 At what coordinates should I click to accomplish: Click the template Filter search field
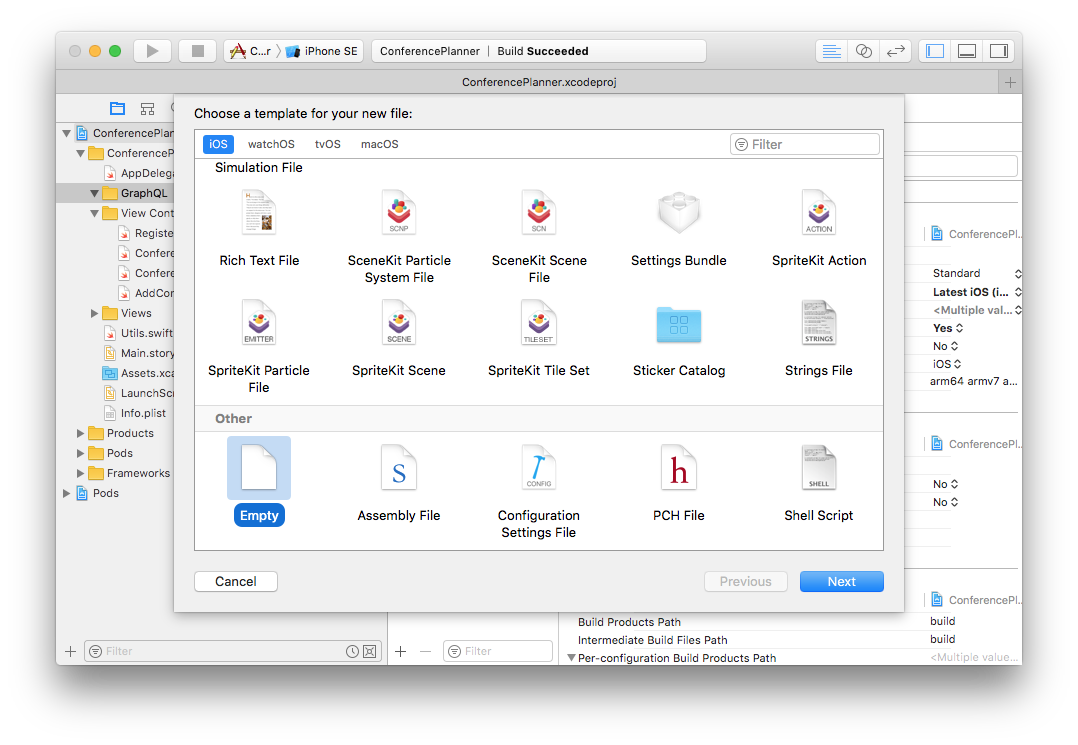coord(804,144)
